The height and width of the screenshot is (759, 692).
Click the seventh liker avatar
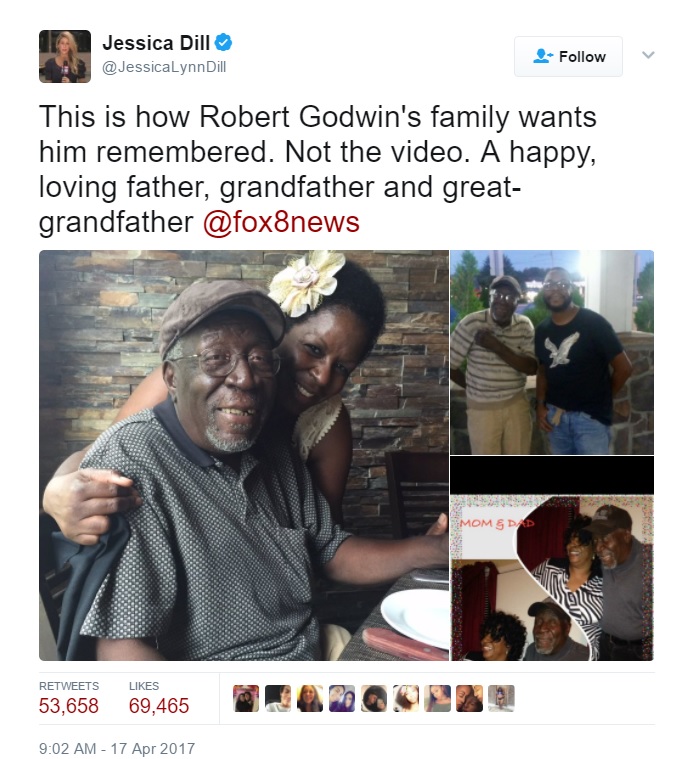(437, 698)
